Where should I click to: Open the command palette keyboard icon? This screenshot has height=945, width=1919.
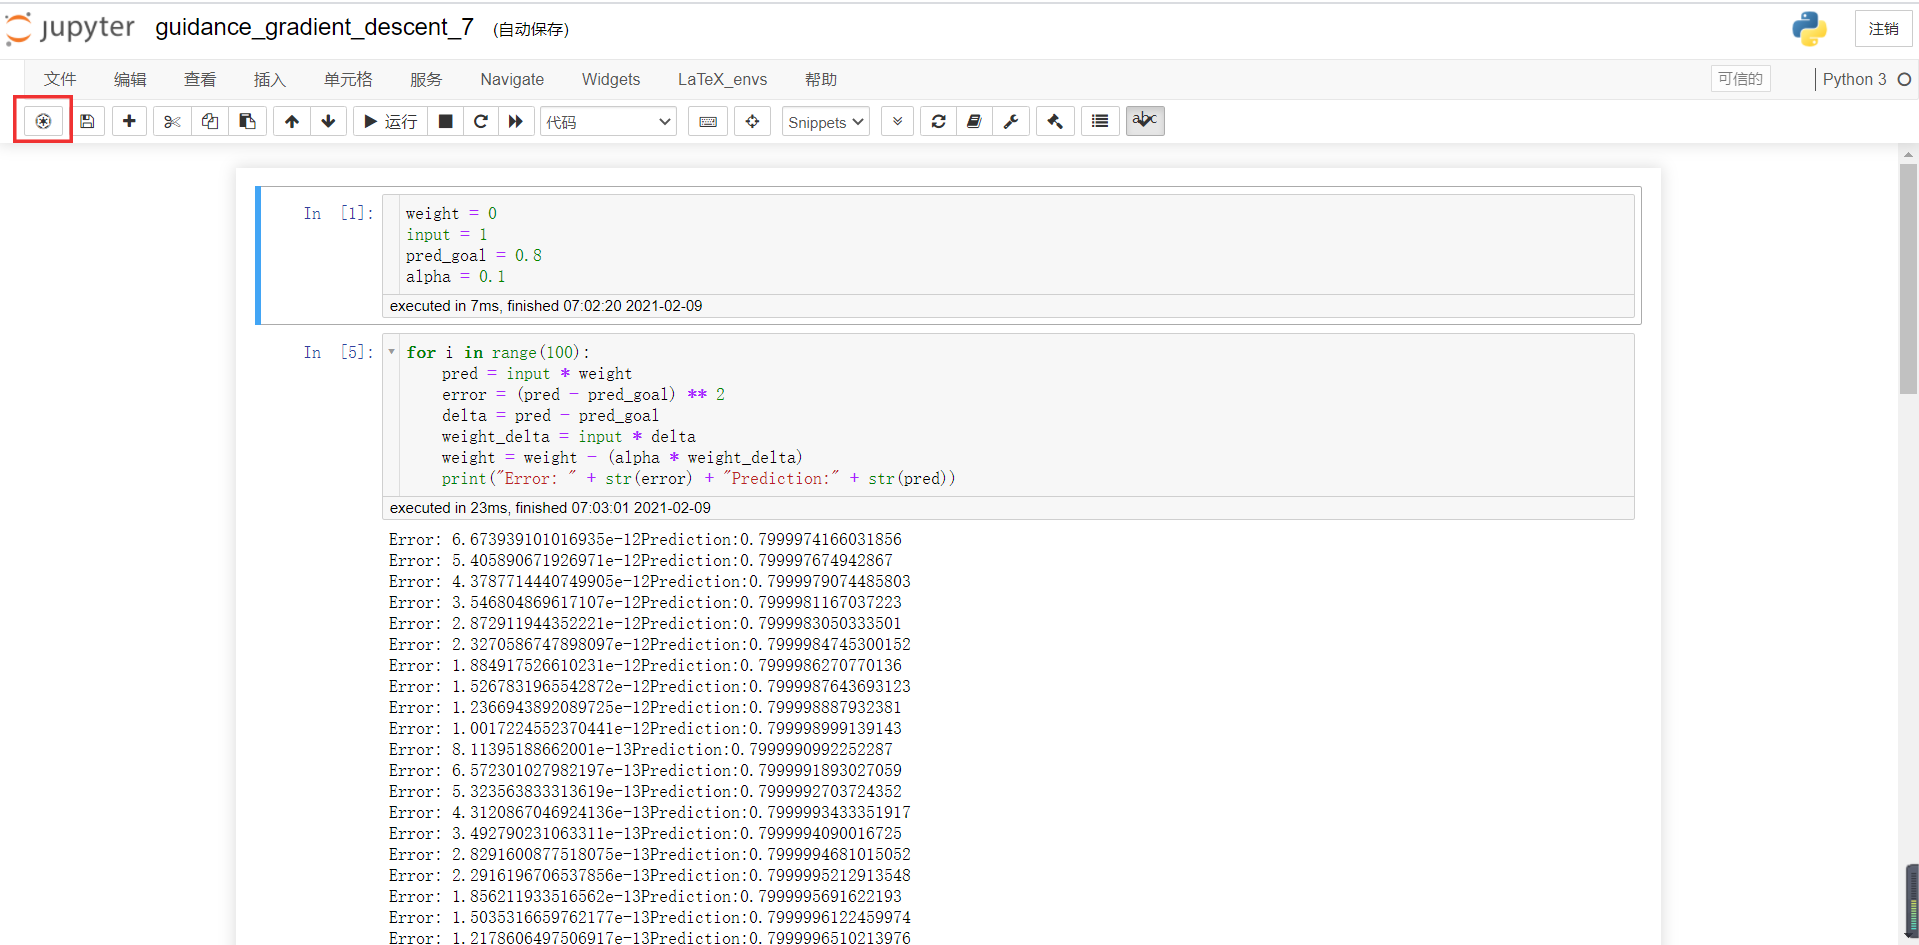(708, 121)
